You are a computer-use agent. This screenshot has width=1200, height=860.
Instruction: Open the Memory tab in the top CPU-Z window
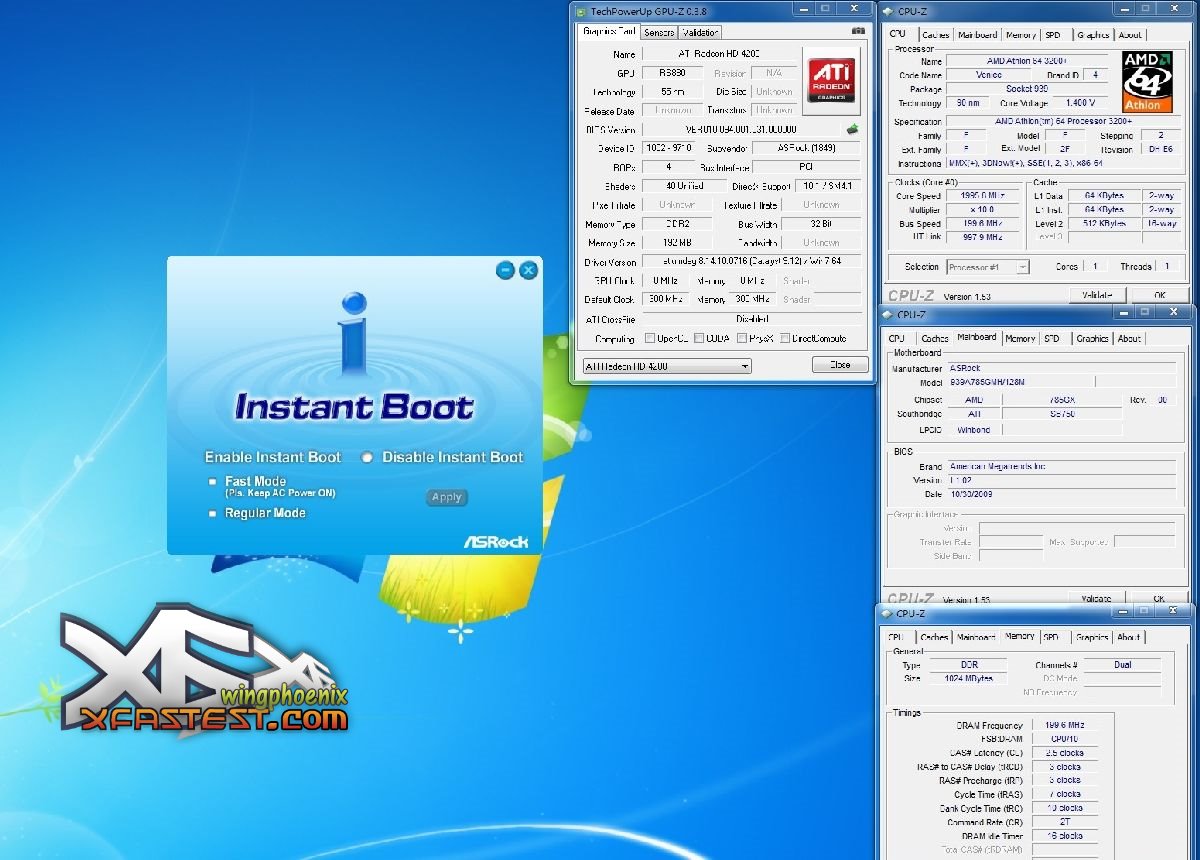[x=1021, y=35]
